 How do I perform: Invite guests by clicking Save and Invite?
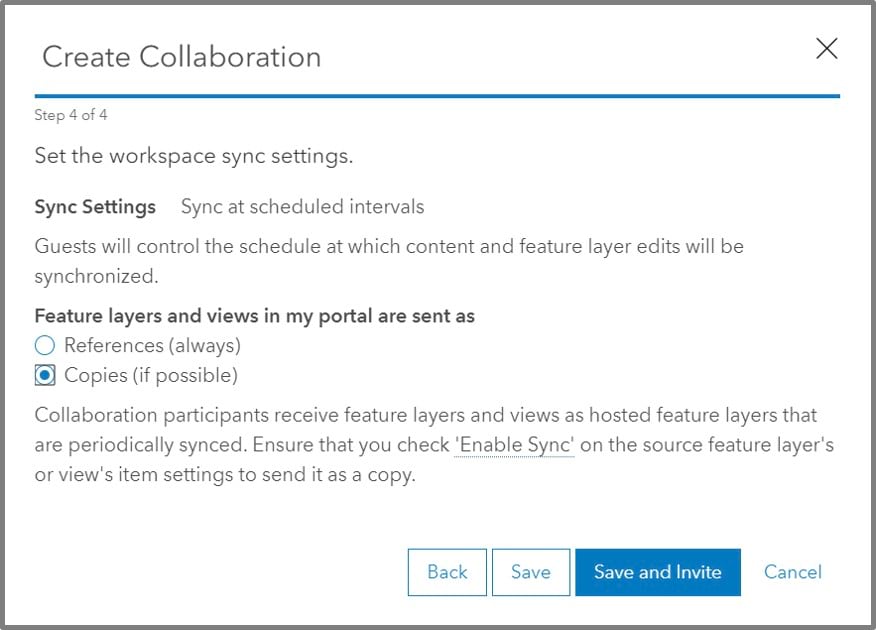point(657,572)
